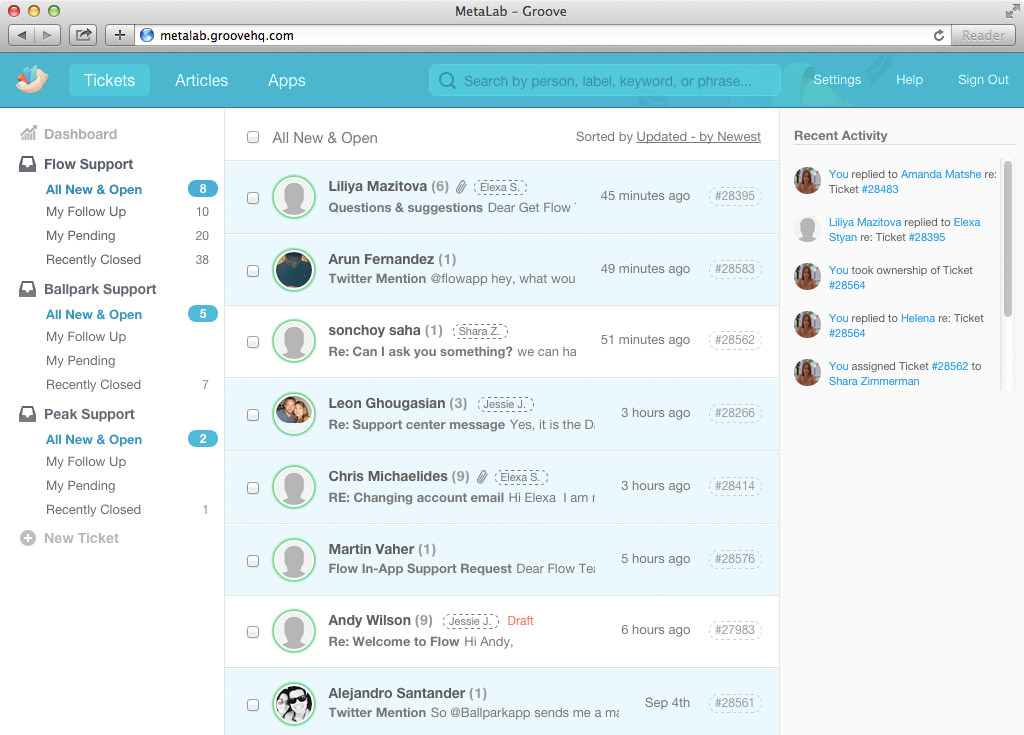Open the Amanda Matshe link in Recent Activity
Viewport: 1024px width, 735px height.
click(x=940, y=174)
